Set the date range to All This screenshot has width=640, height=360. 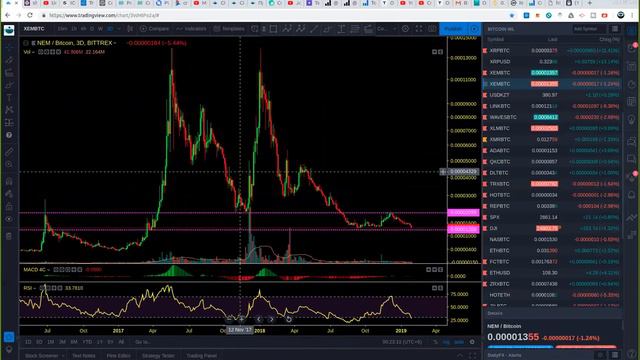coord(121,342)
